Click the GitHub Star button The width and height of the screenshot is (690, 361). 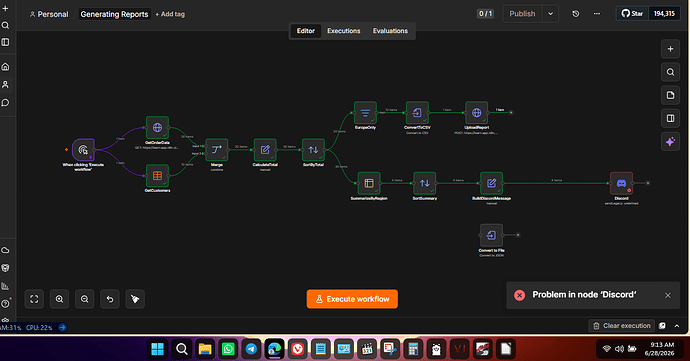tap(632, 14)
